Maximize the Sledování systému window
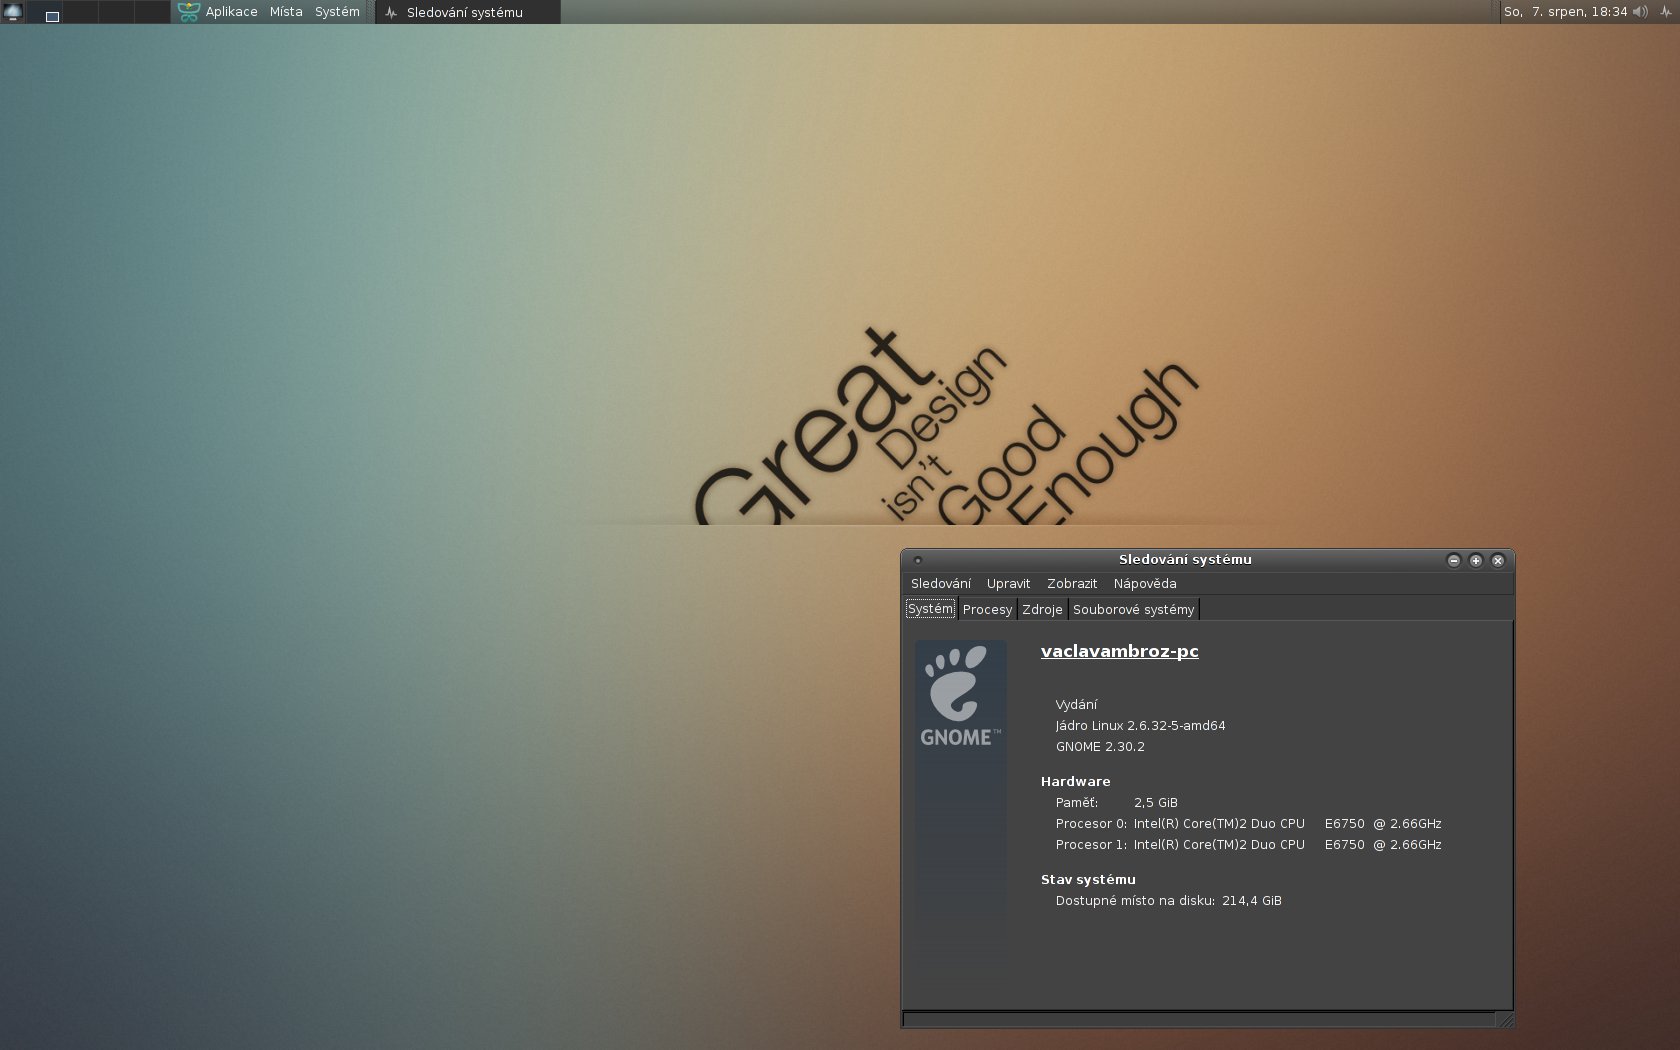The width and height of the screenshot is (1680, 1050). click(1476, 560)
